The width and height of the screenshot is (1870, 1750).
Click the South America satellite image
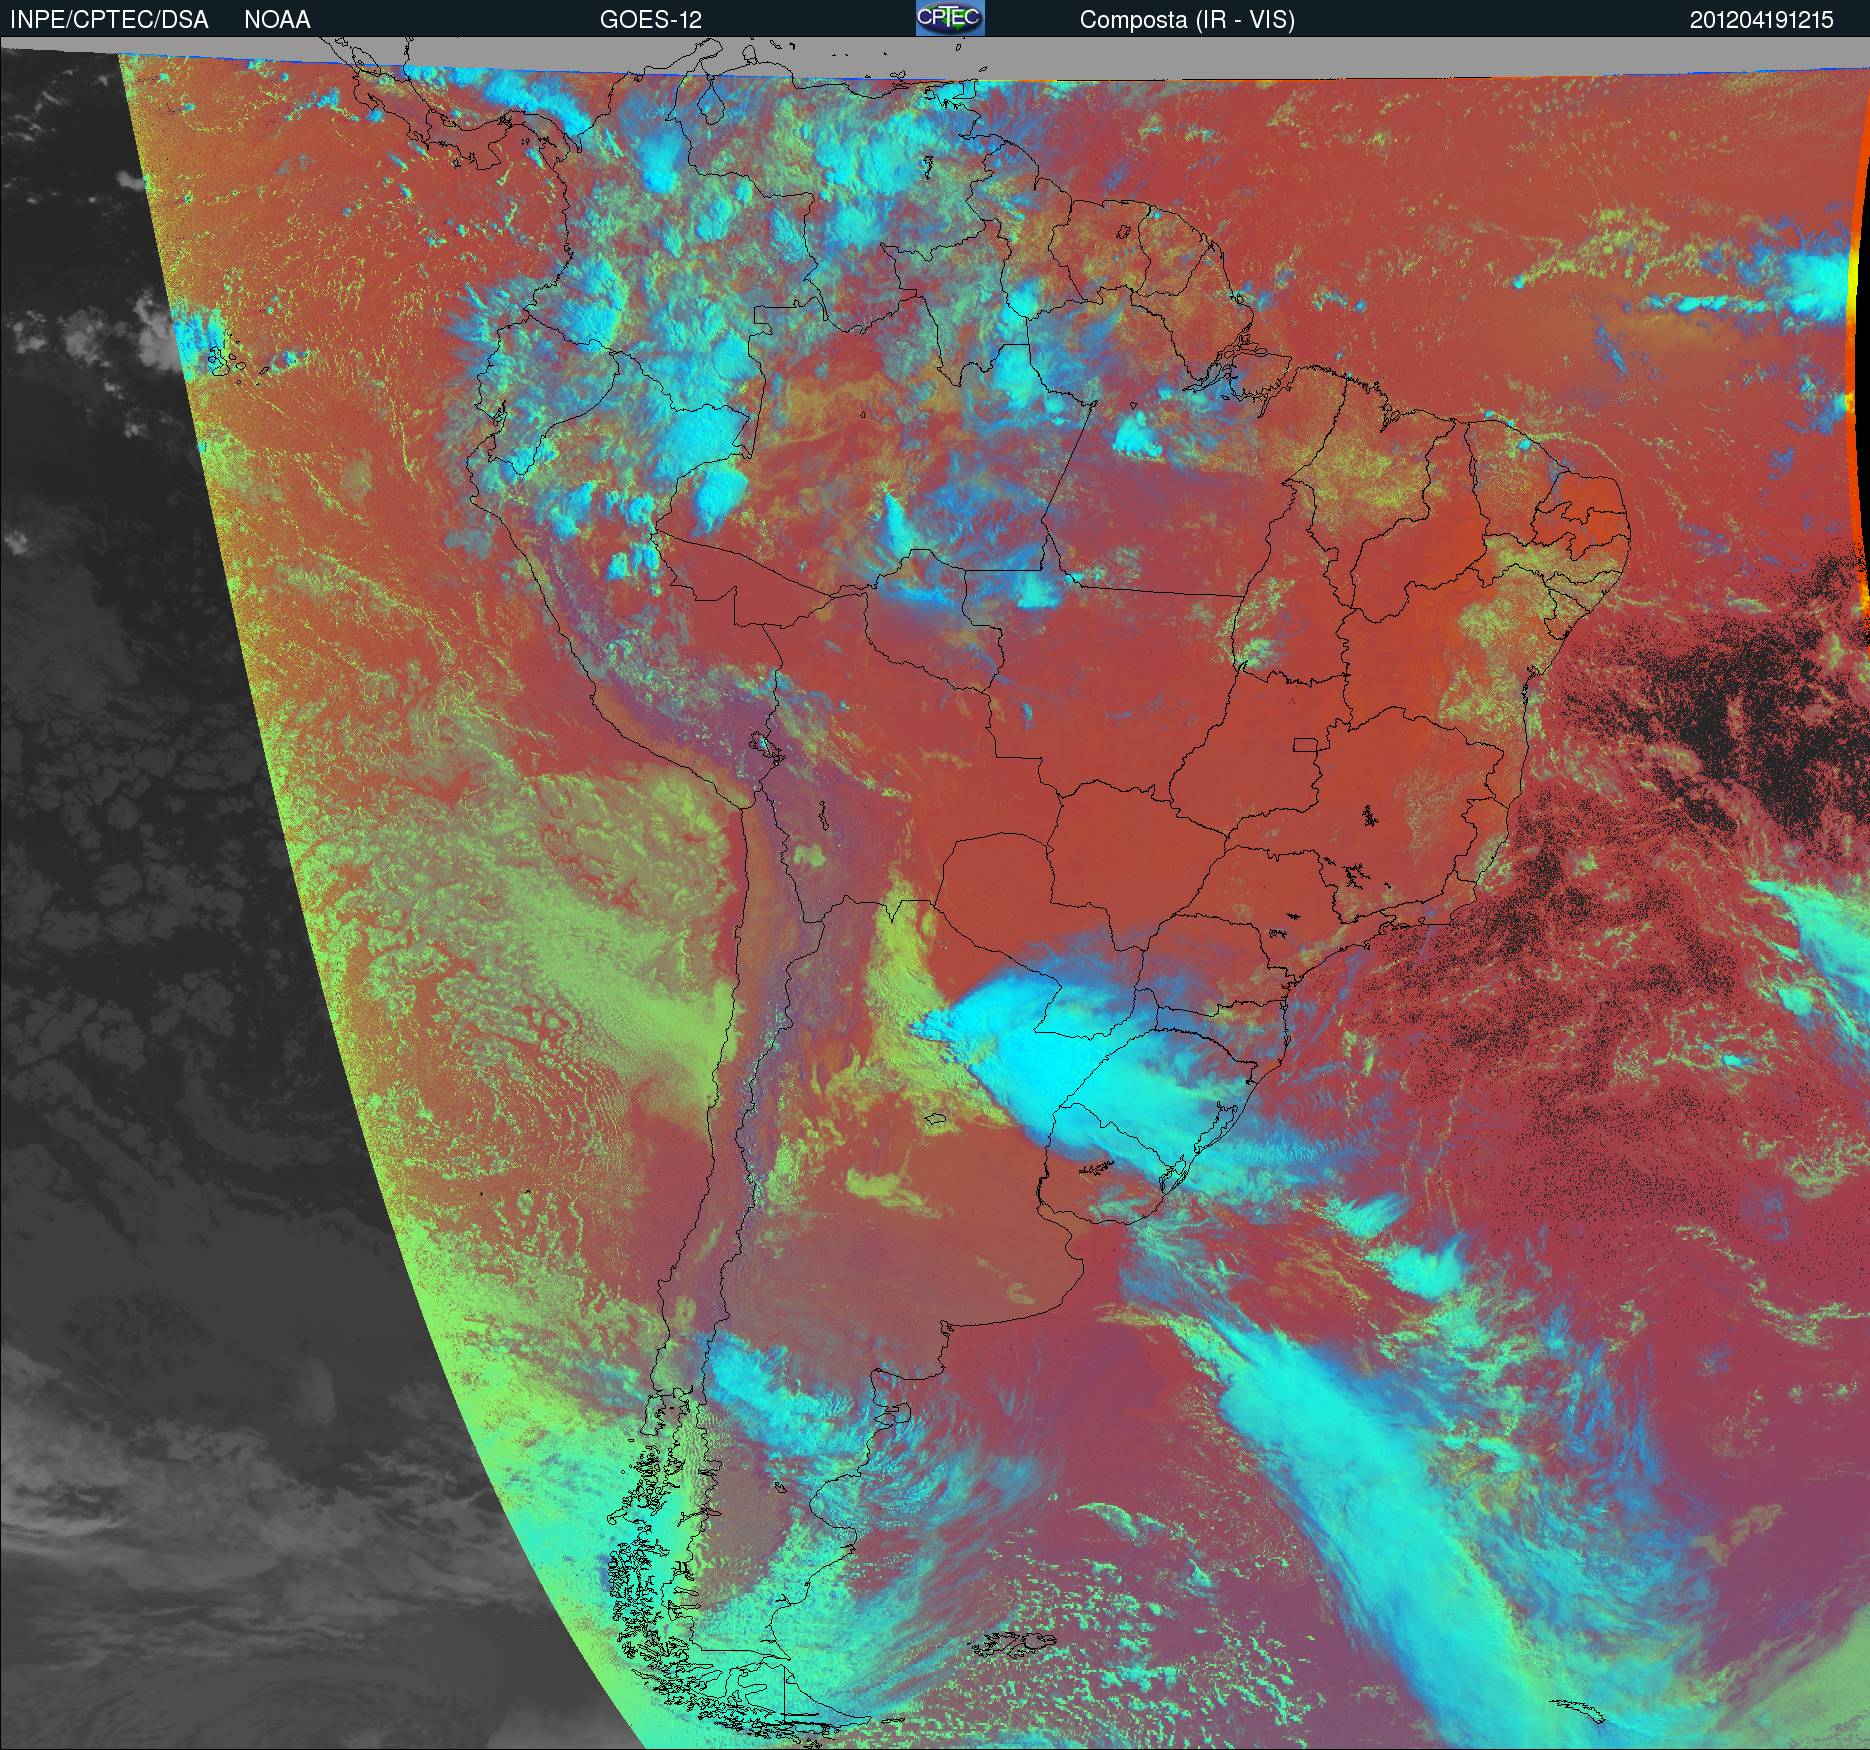(x=935, y=893)
